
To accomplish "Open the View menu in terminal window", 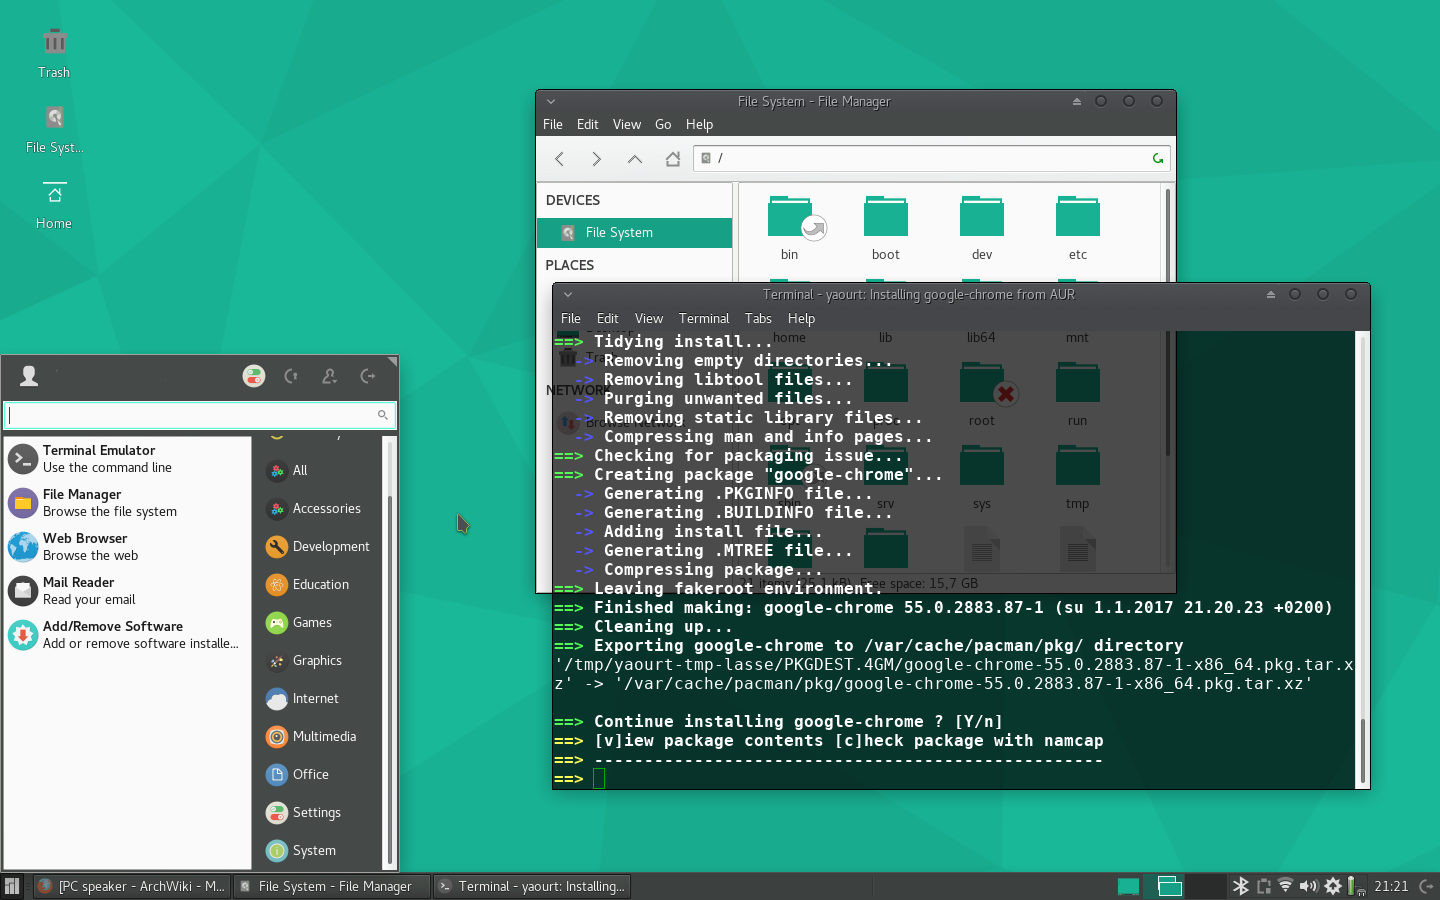I will coord(649,318).
